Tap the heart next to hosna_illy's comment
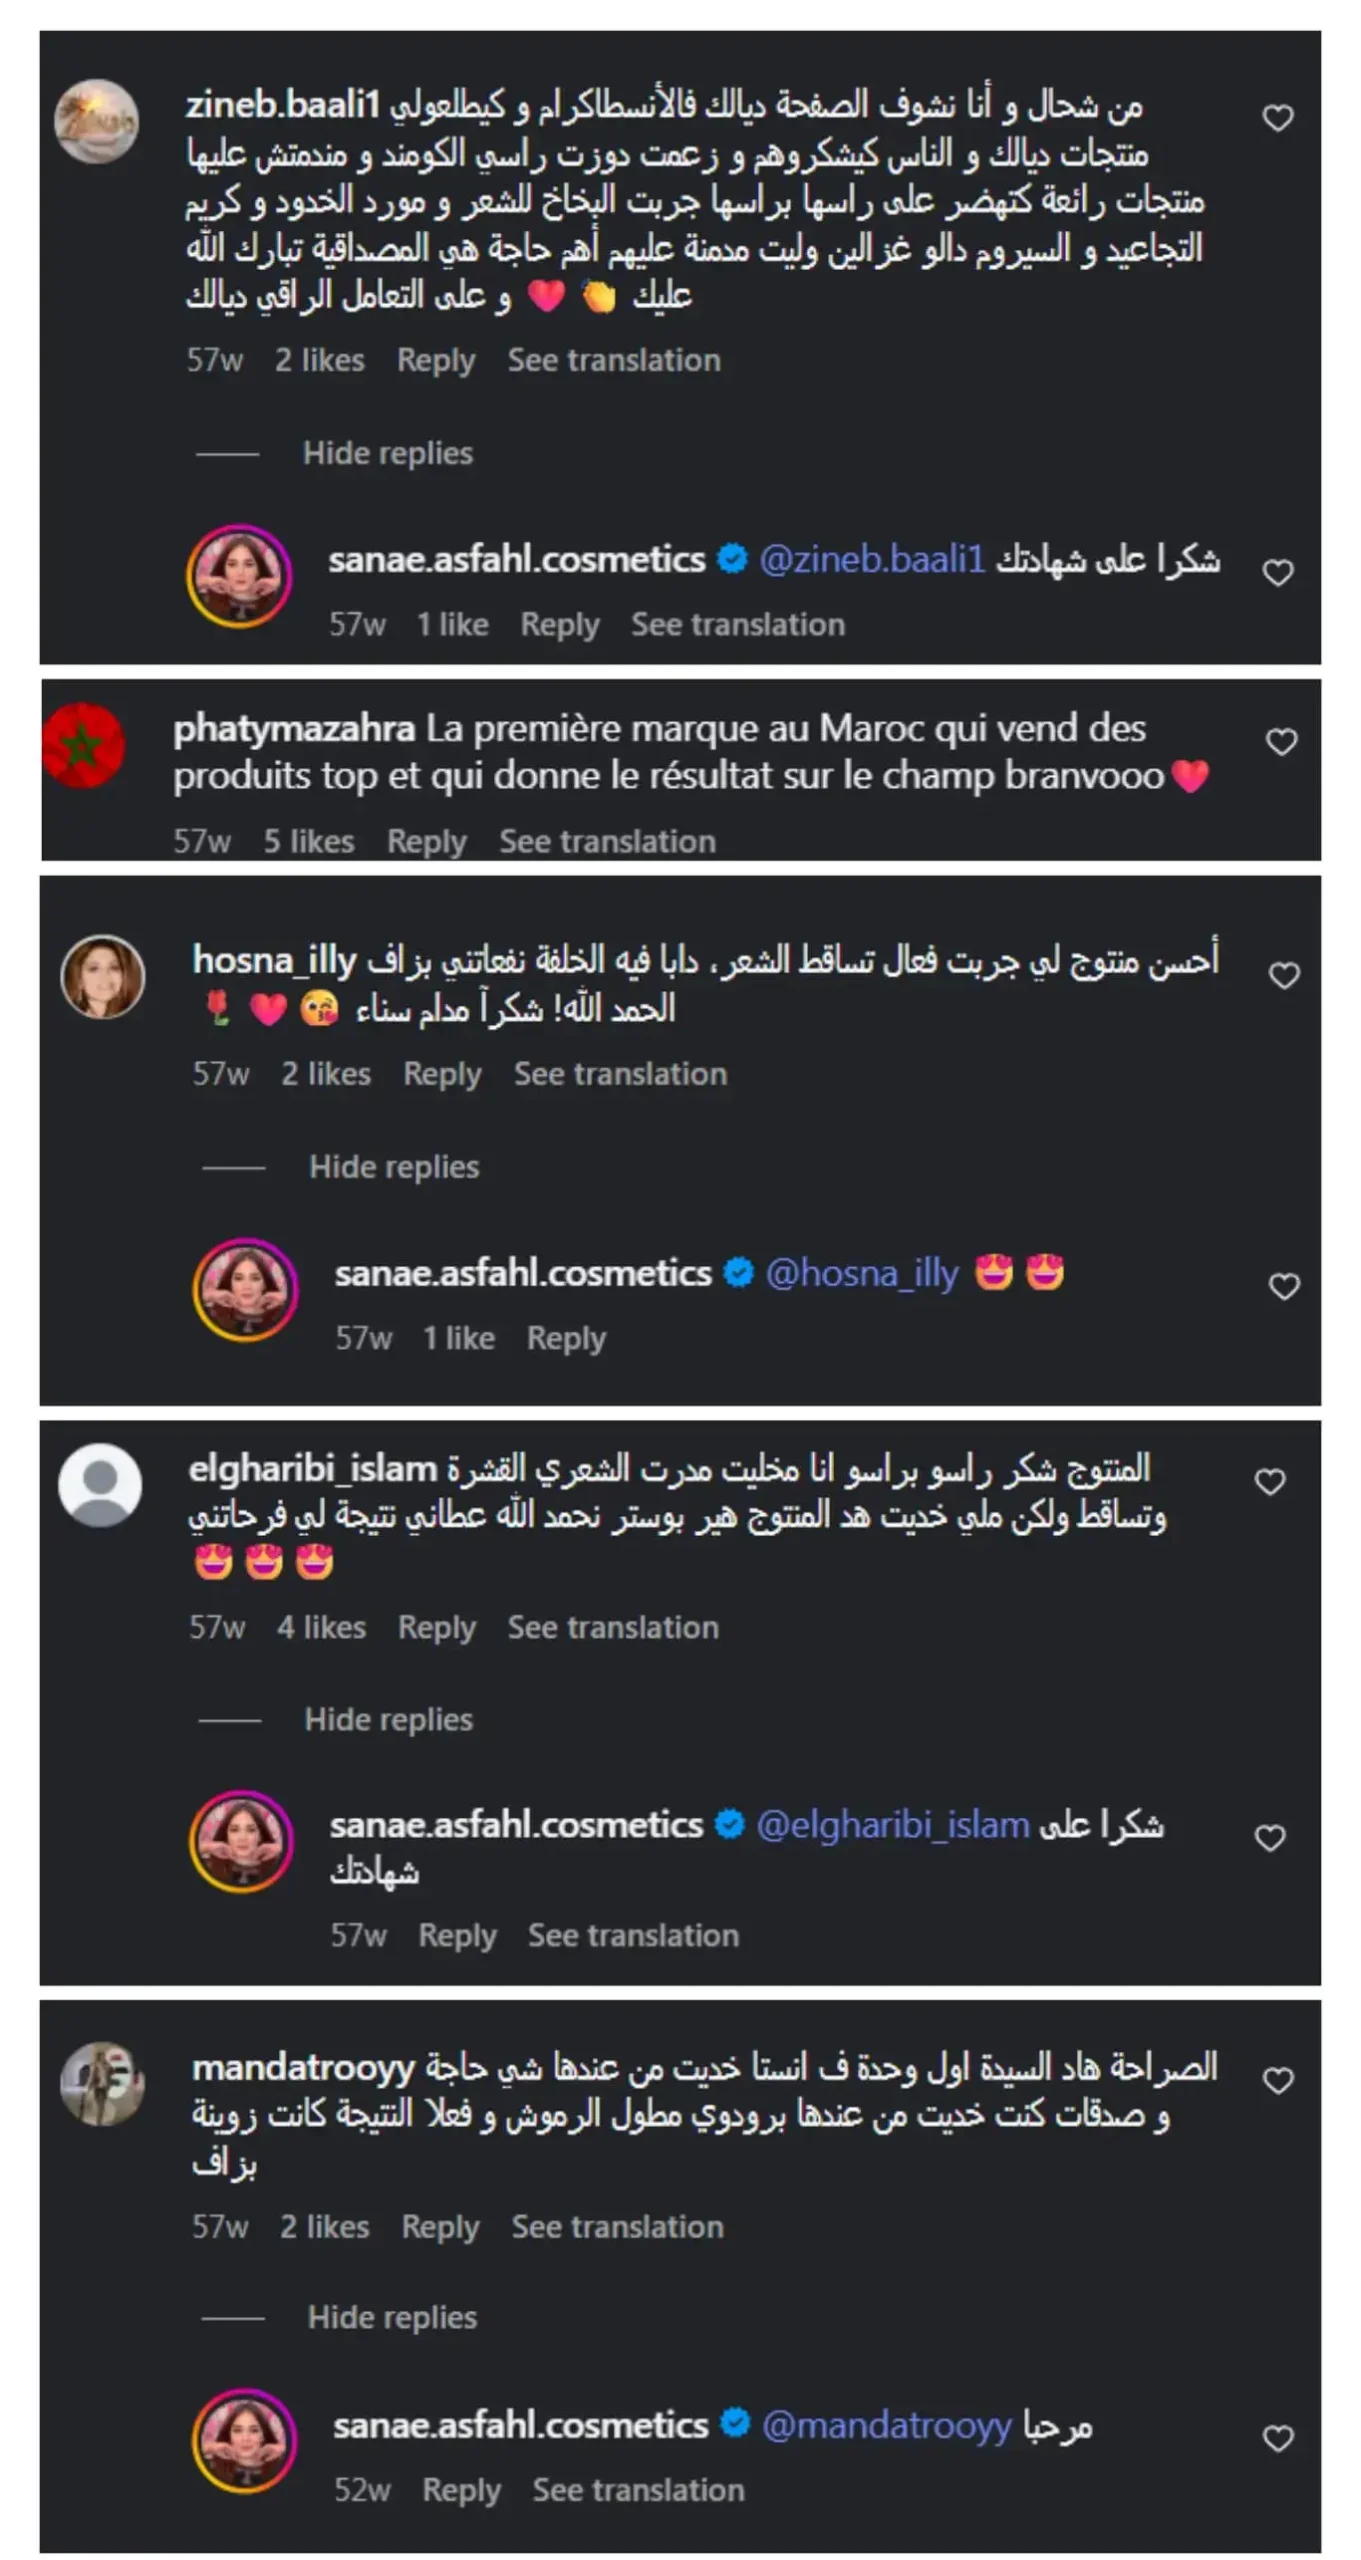 (1284, 975)
